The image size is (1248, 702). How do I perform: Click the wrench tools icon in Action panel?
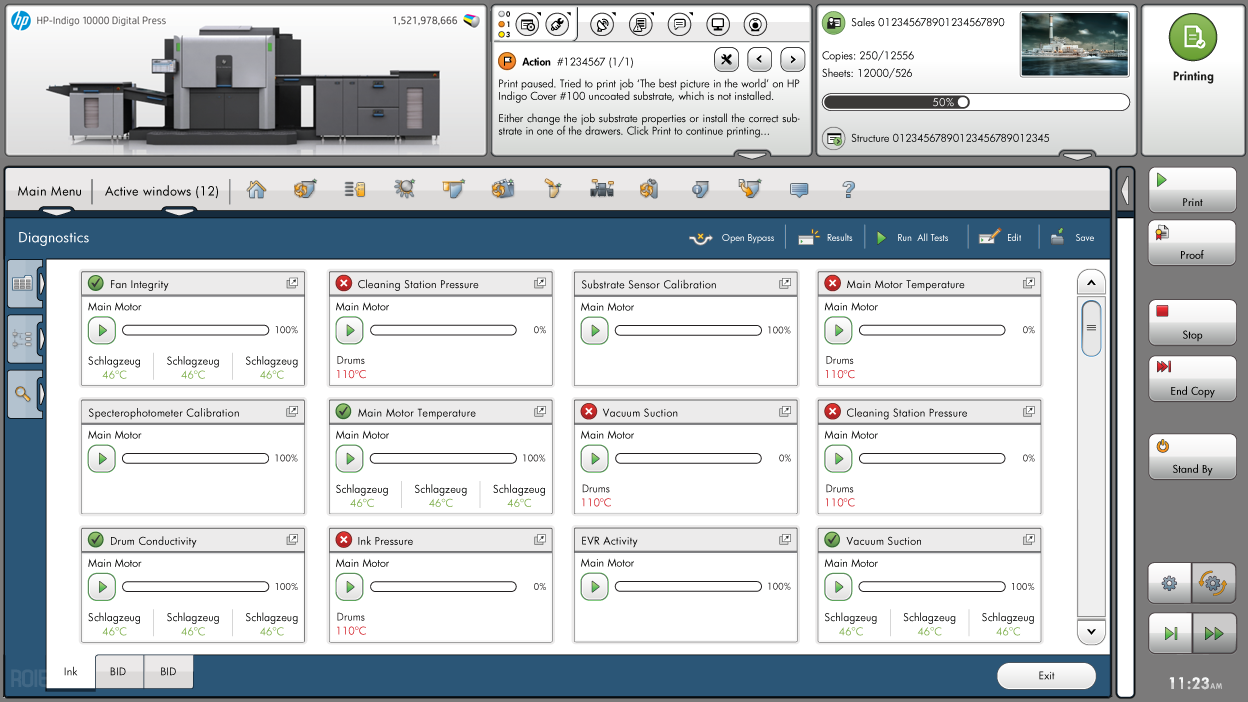pyautogui.click(x=727, y=60)
